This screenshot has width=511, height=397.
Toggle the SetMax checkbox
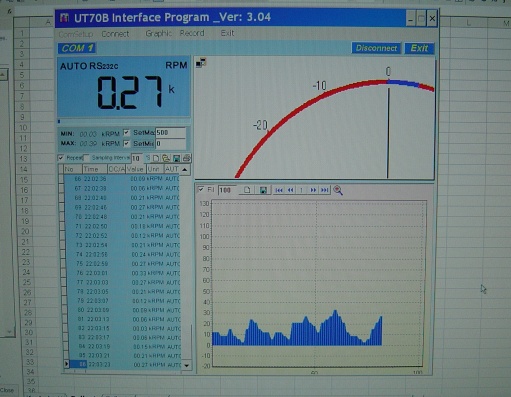pos(126,133)
